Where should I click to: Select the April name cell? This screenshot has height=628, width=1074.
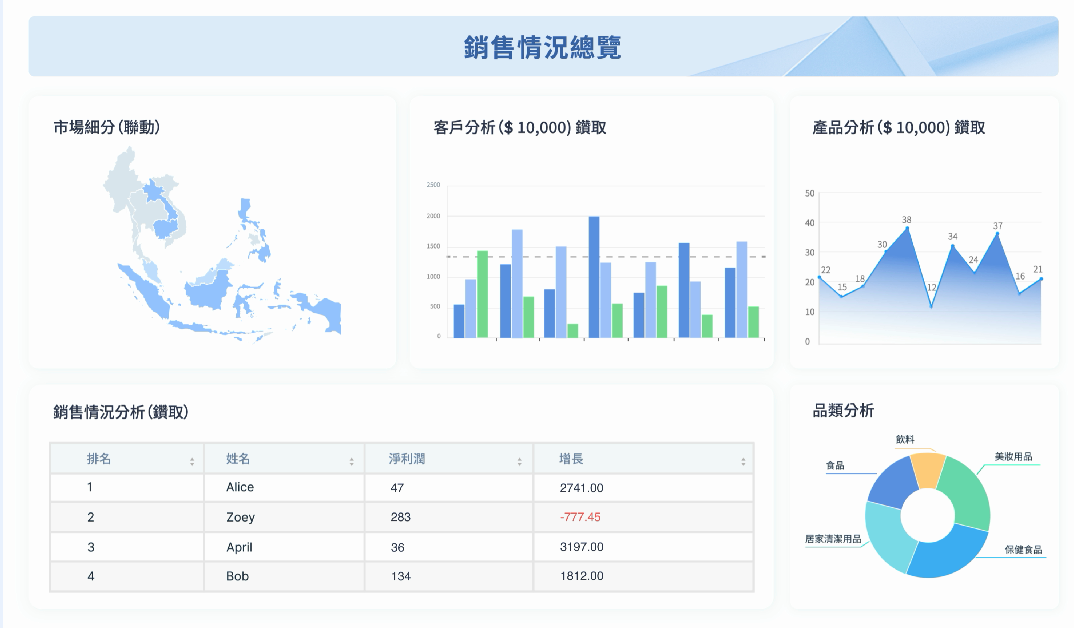pos(284,547)
